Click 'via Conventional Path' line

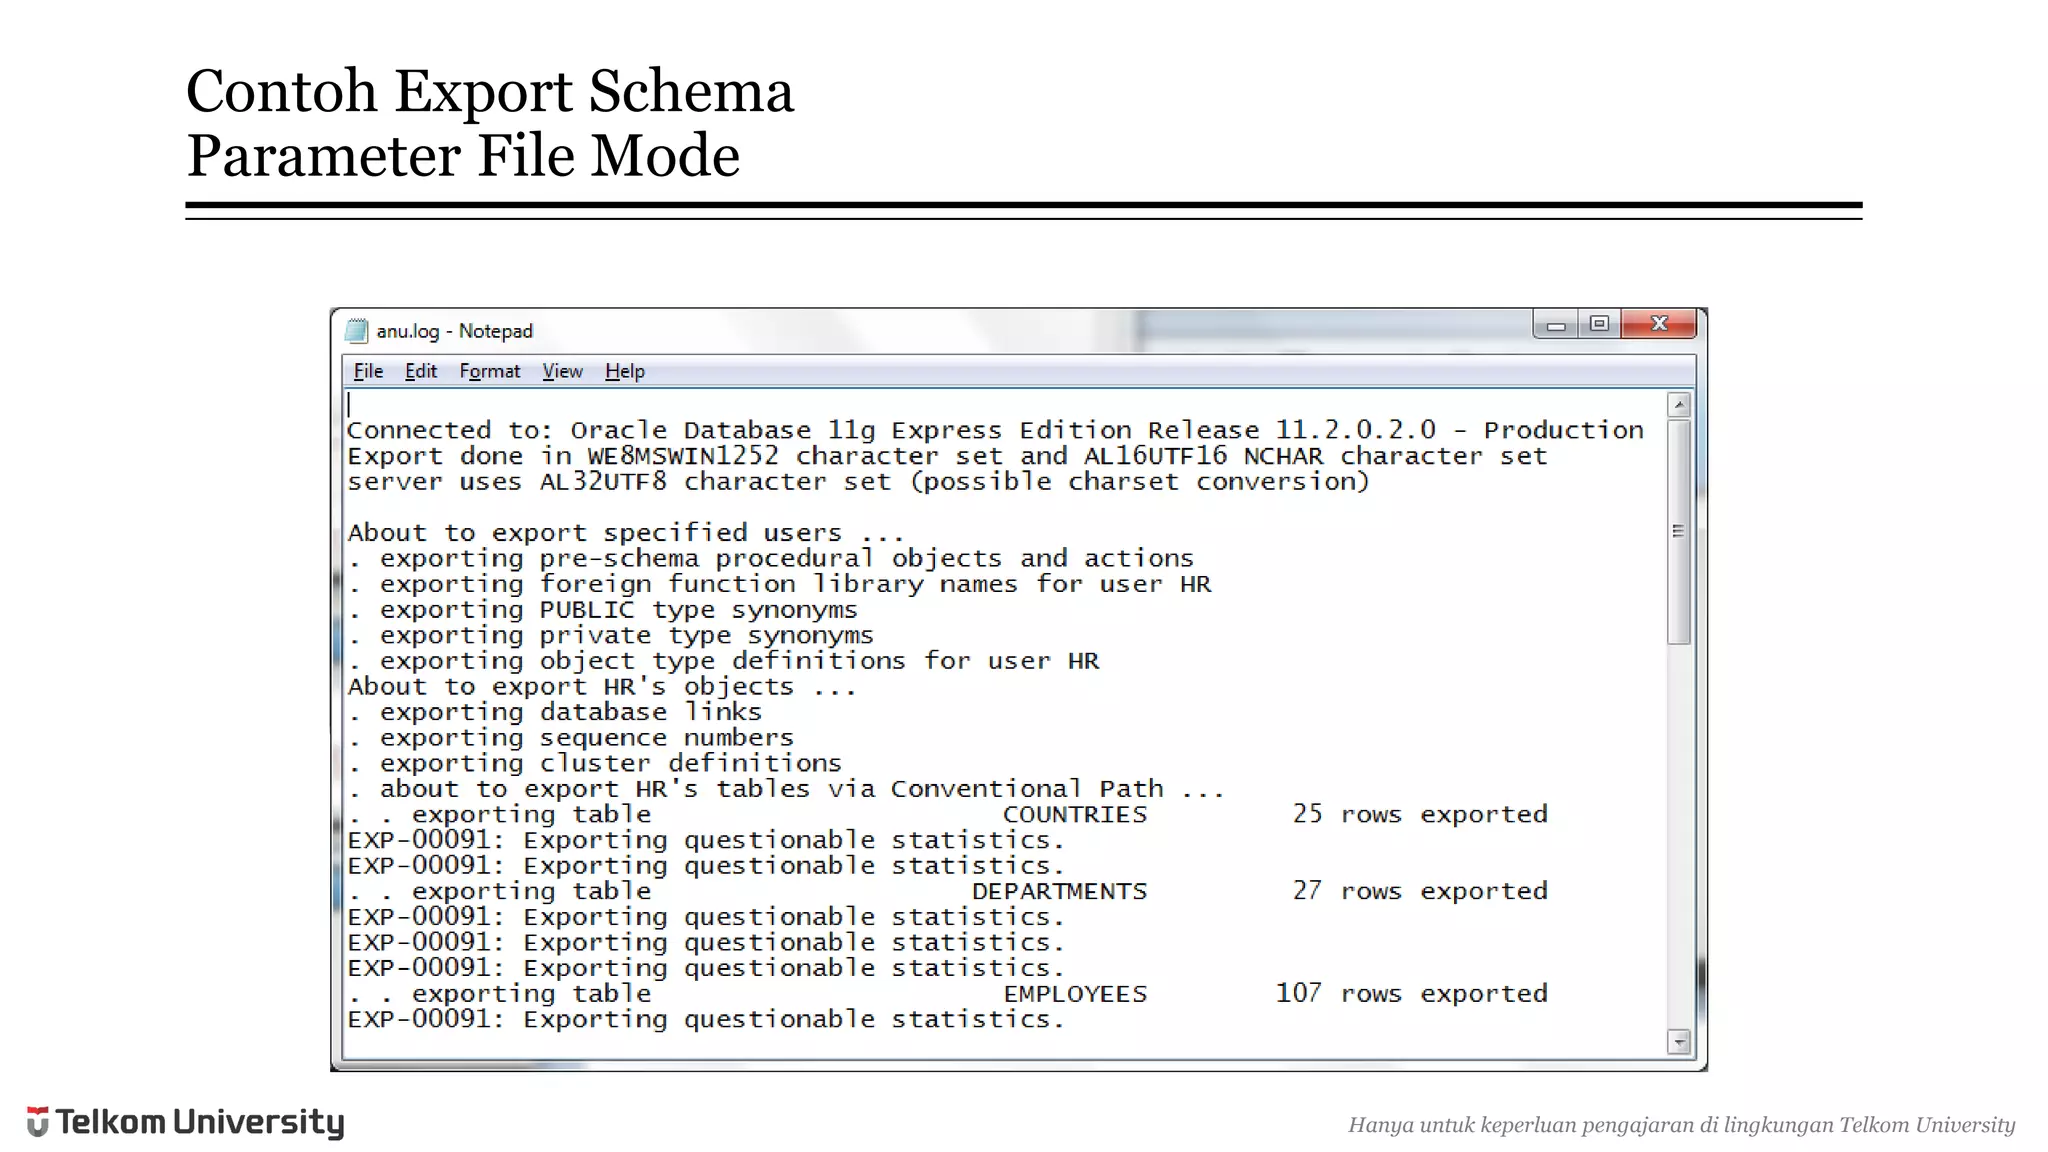point(786,789)
